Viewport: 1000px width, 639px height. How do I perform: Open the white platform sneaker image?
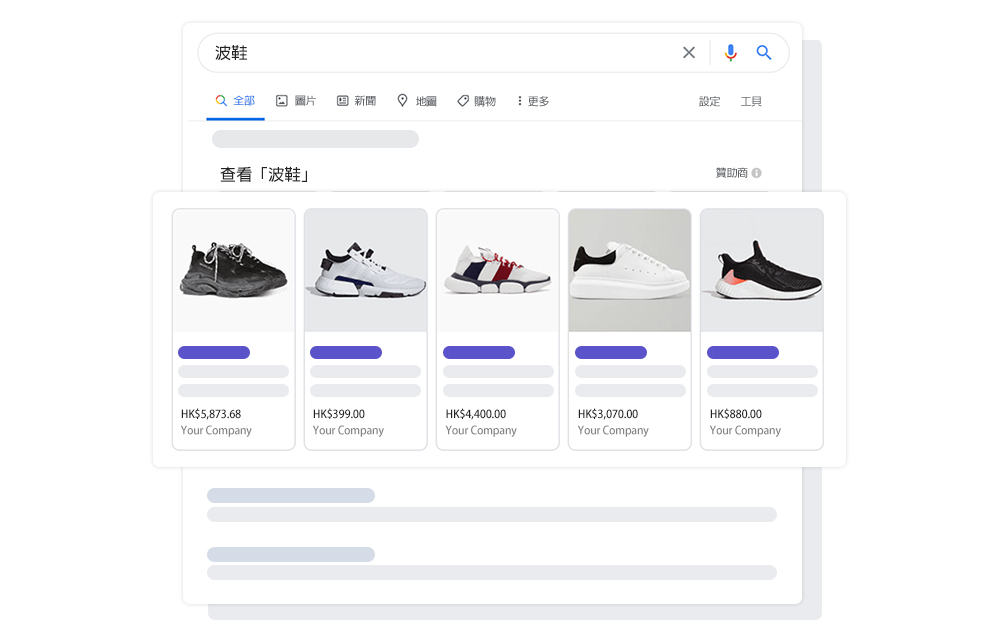tap(629, 270)
